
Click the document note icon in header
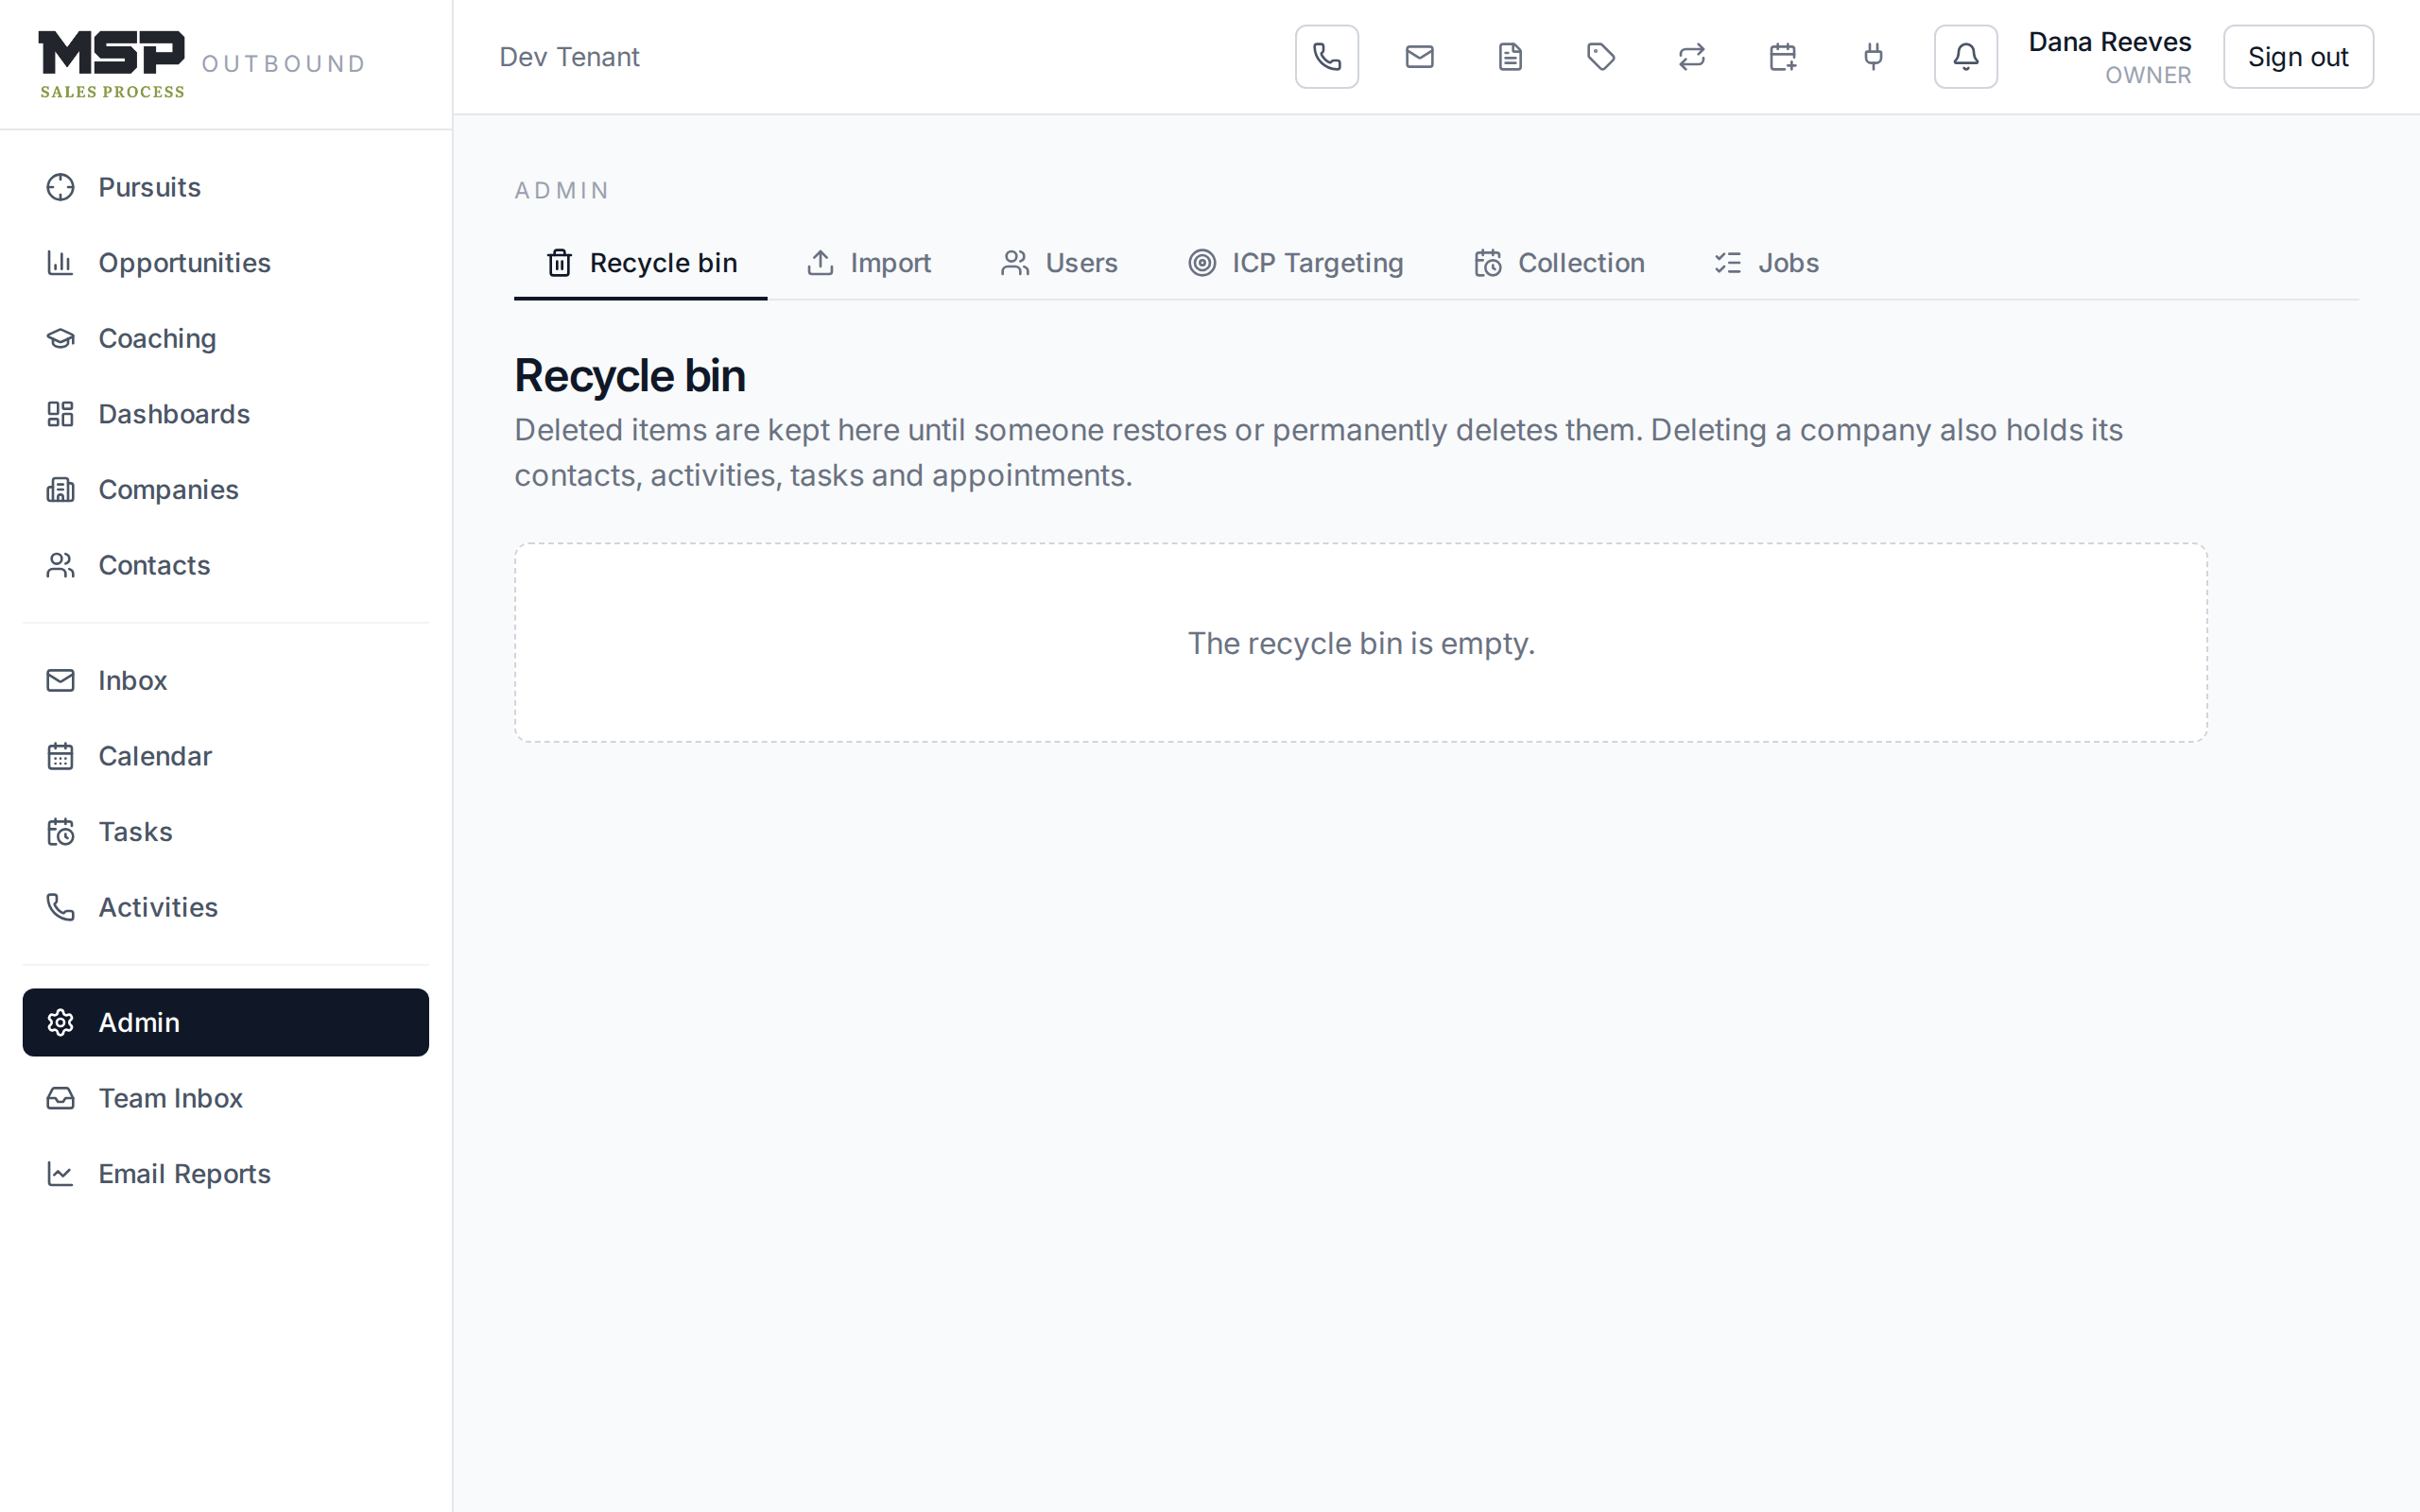point(1510,57)
